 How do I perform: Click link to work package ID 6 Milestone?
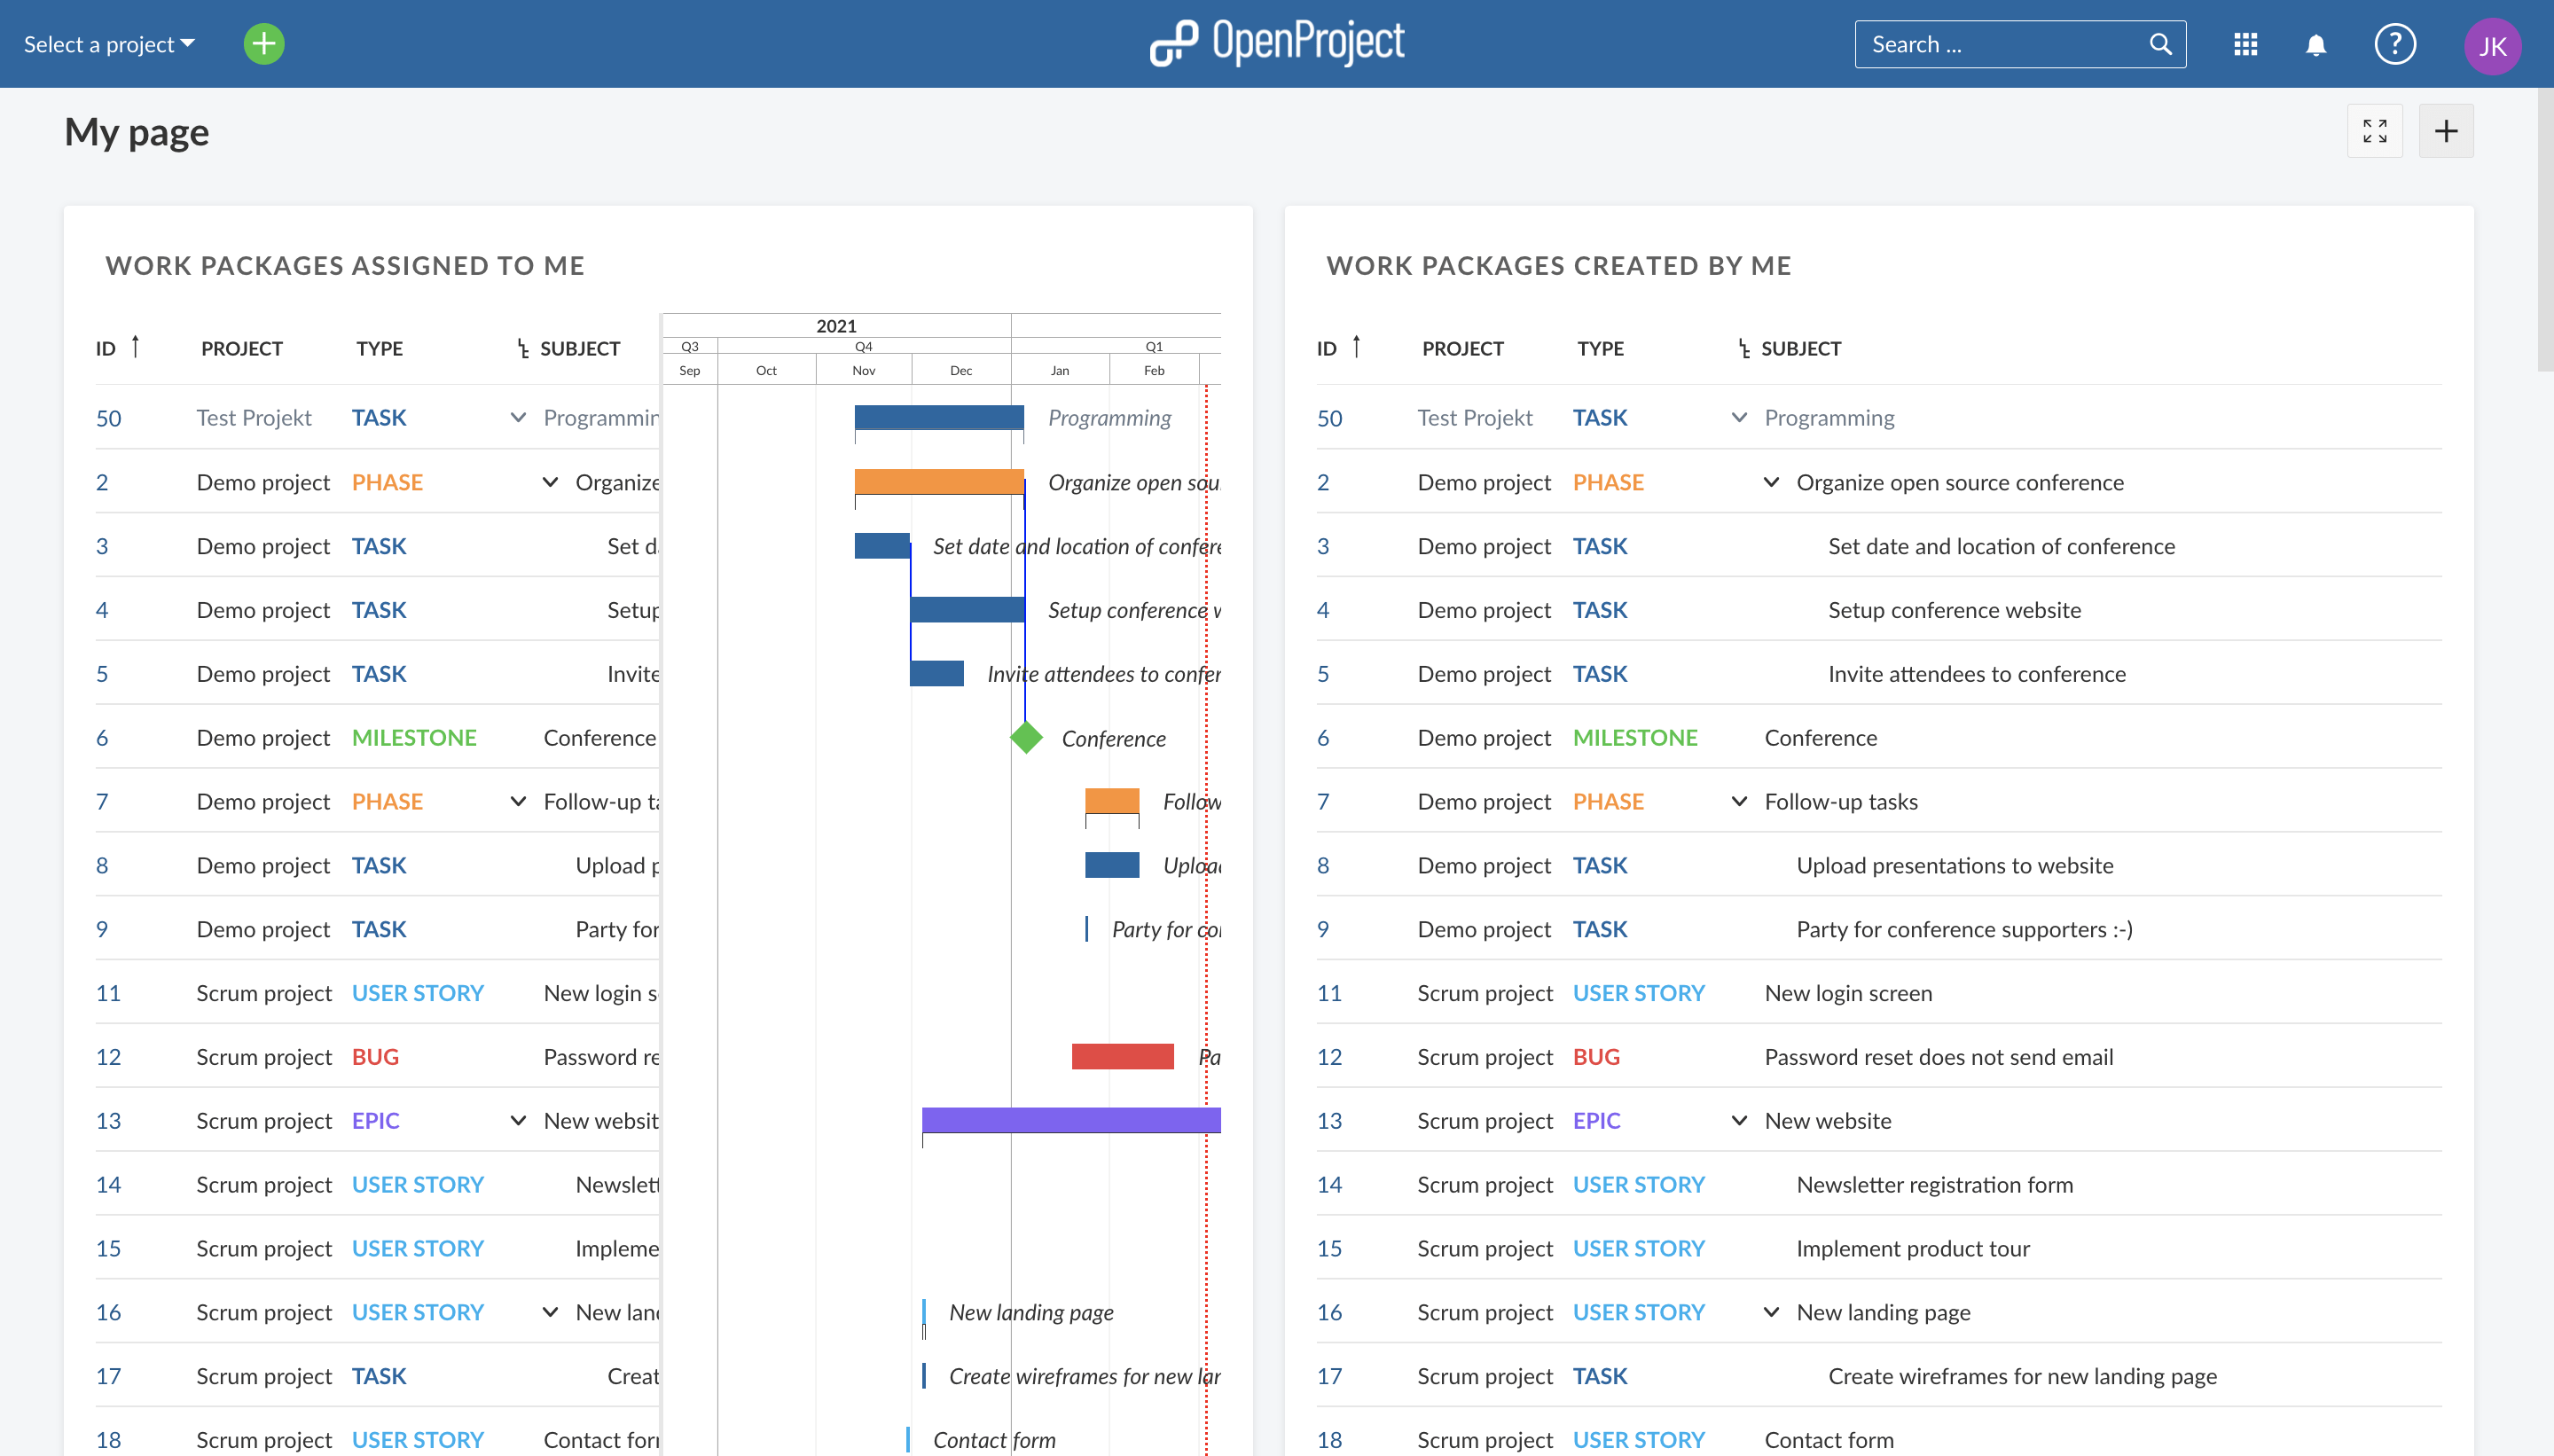click(102, 737)
